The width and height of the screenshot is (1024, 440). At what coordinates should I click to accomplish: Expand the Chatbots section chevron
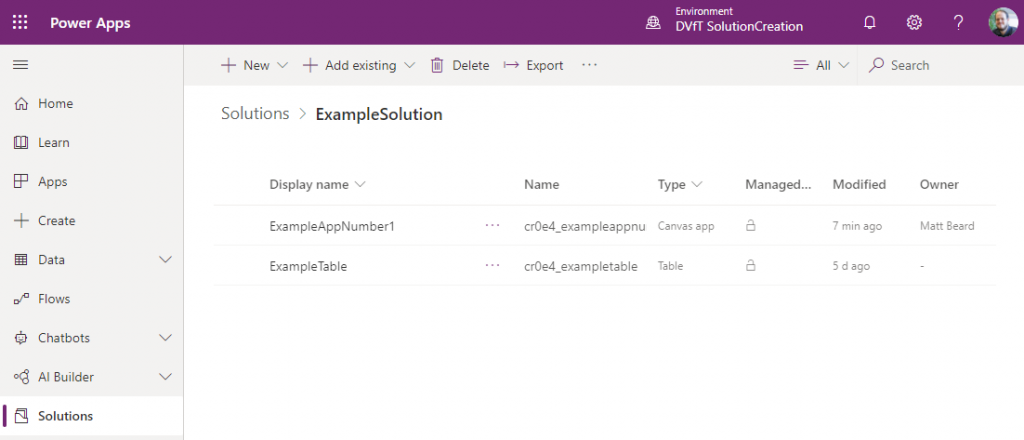point(166,338)
